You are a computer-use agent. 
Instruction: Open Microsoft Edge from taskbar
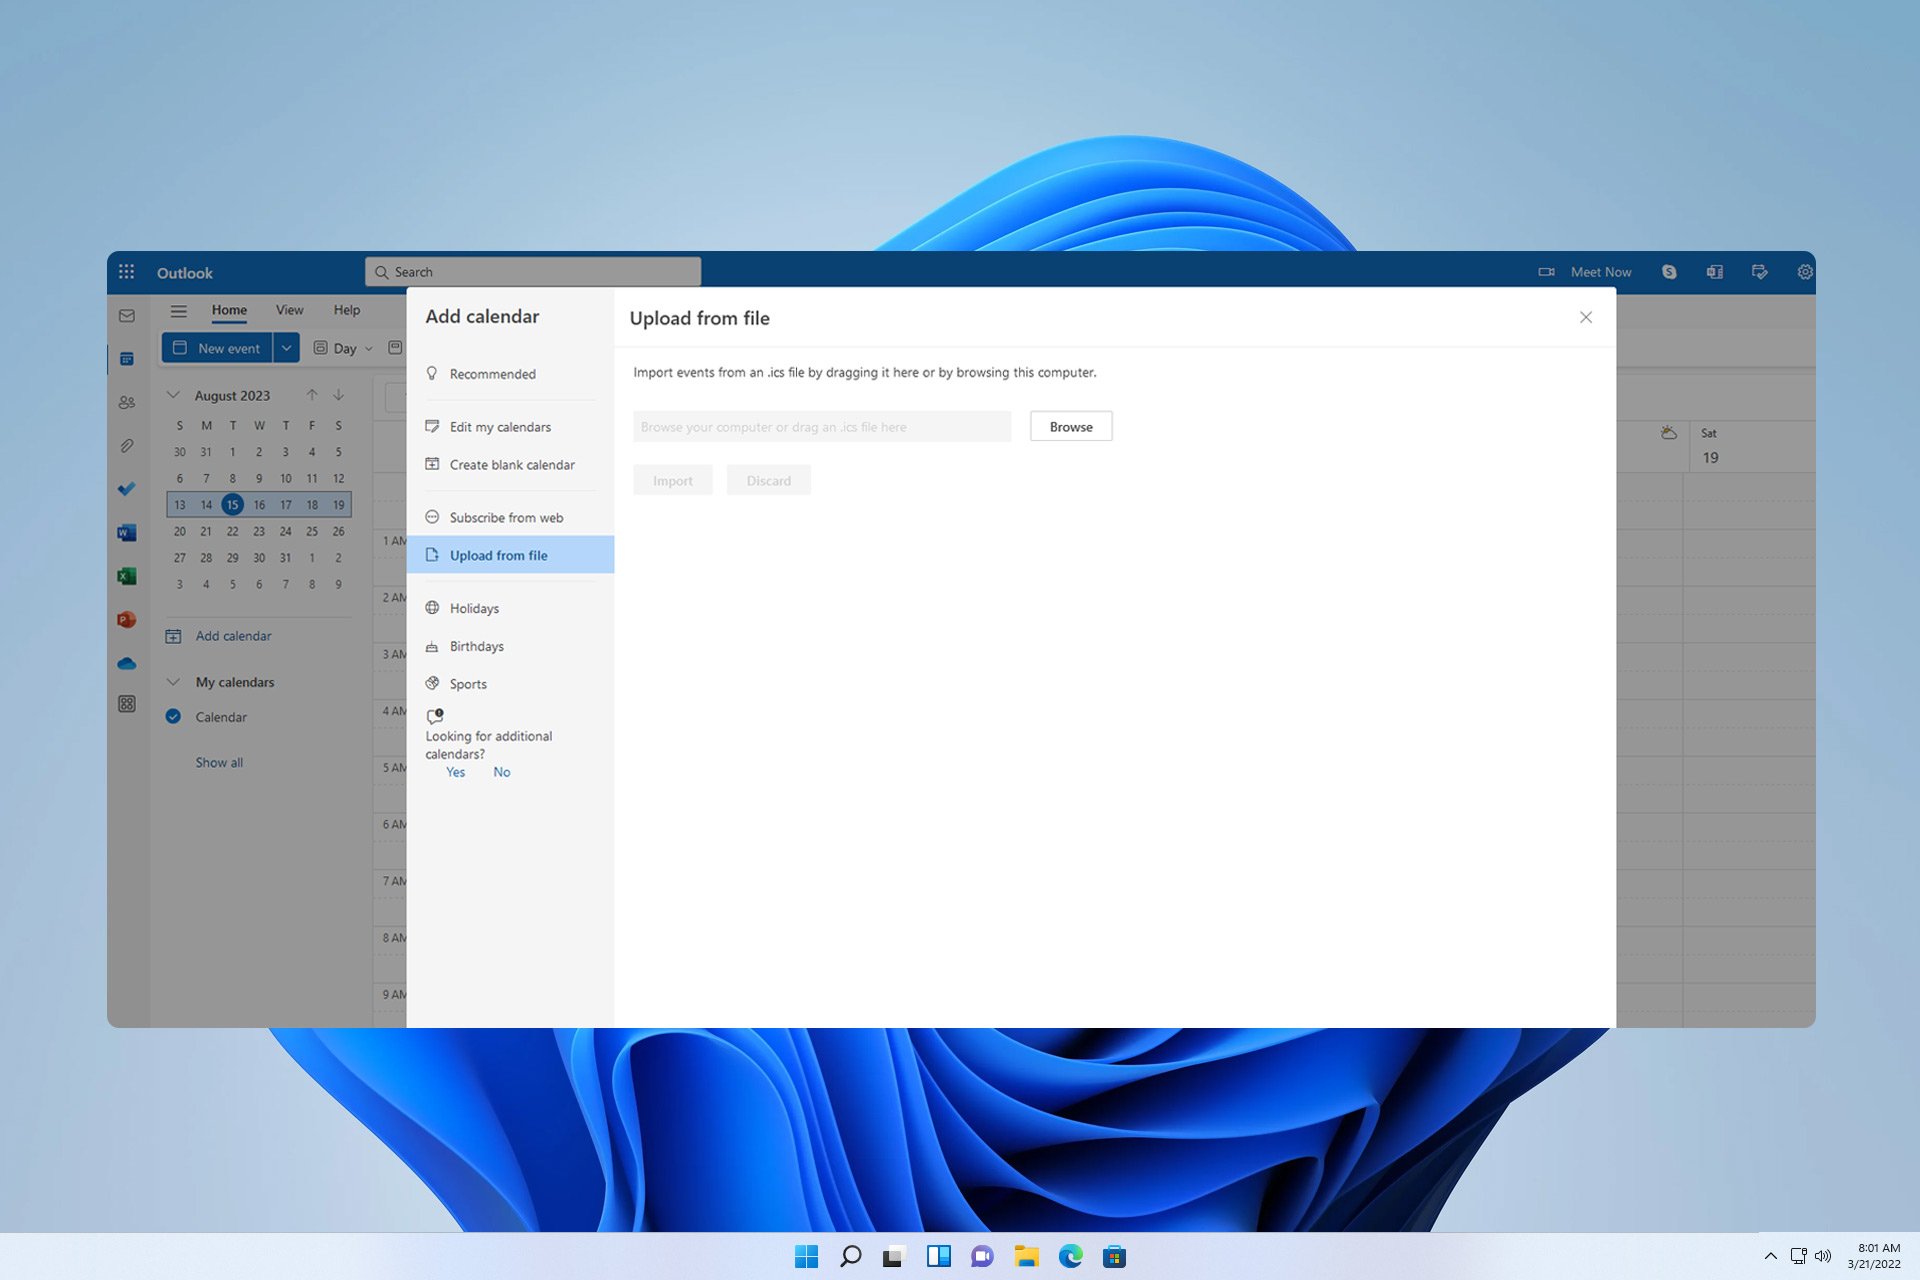[1070, 1257]
